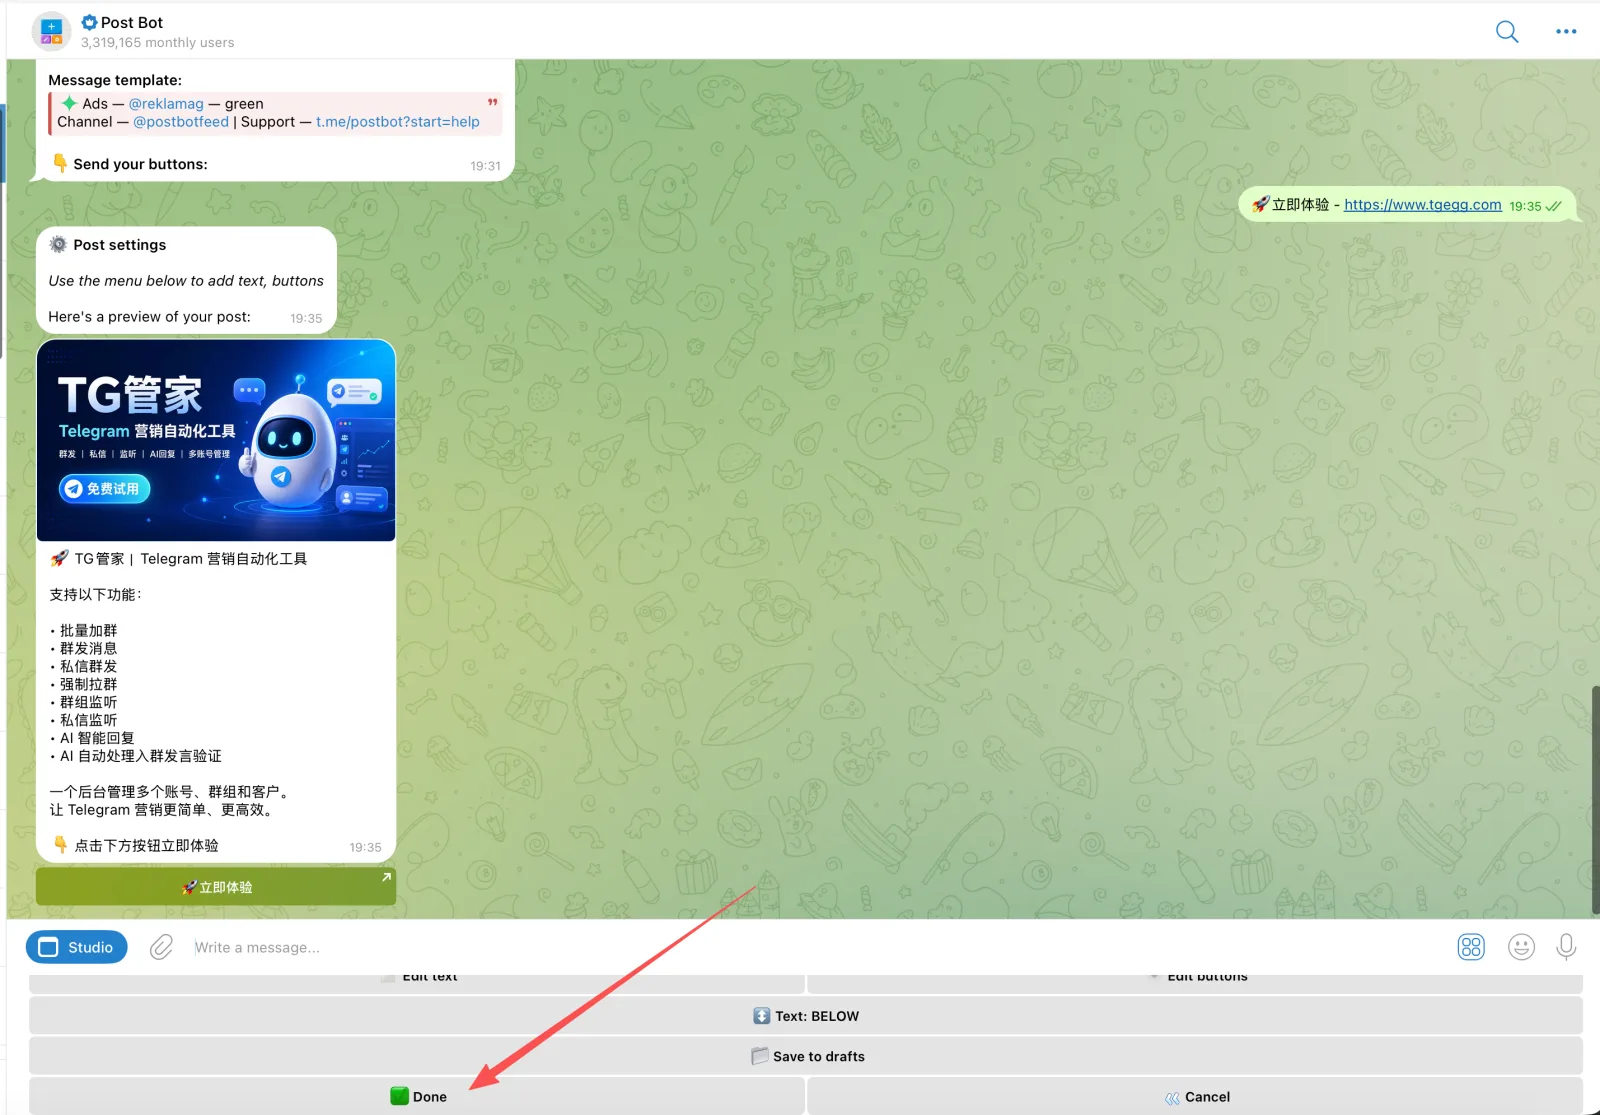This screenshot has width=1600, height=1115.
Task: Click the Post Bot avatar
Action: (x=51, y=32)
